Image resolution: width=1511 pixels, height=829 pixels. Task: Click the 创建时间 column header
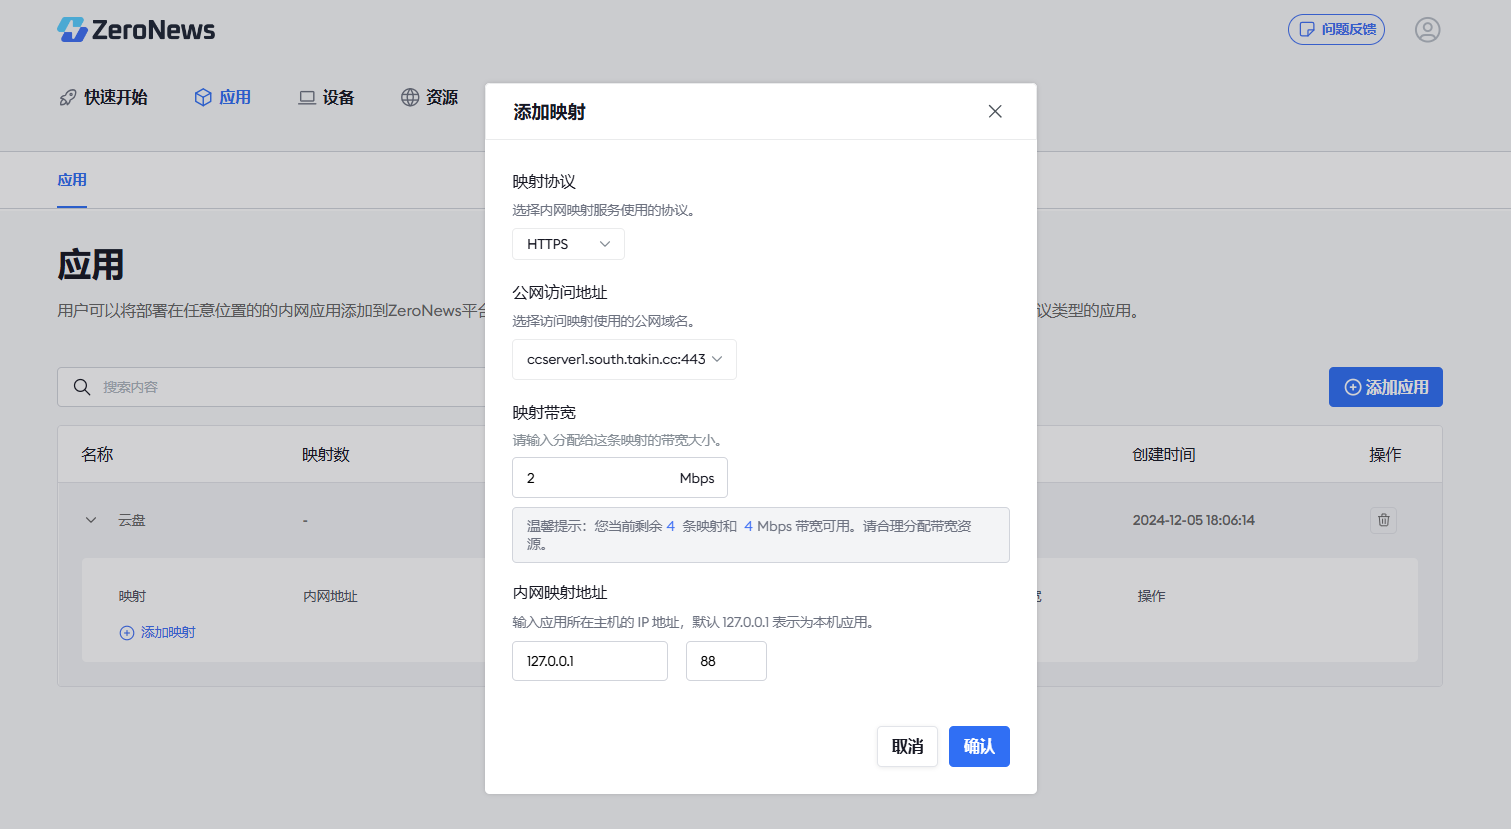click(1164, 454)
